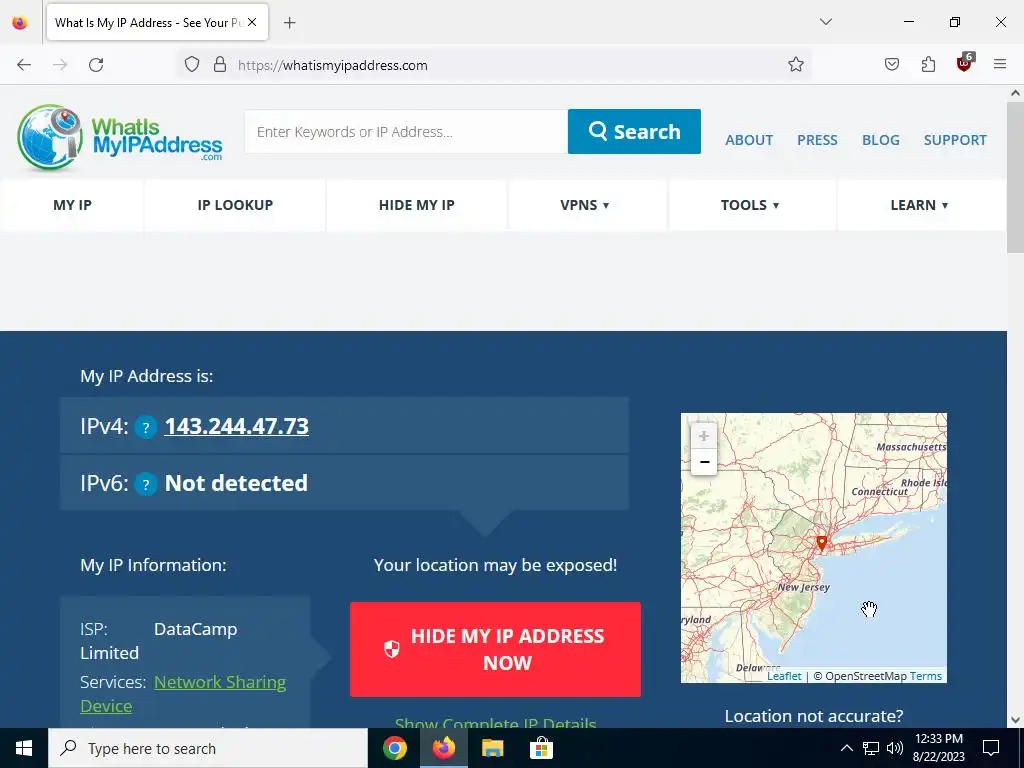Click the Firefox taskbar icon
The height and width of the screenshot is (768, 1024).
(443, 748)
